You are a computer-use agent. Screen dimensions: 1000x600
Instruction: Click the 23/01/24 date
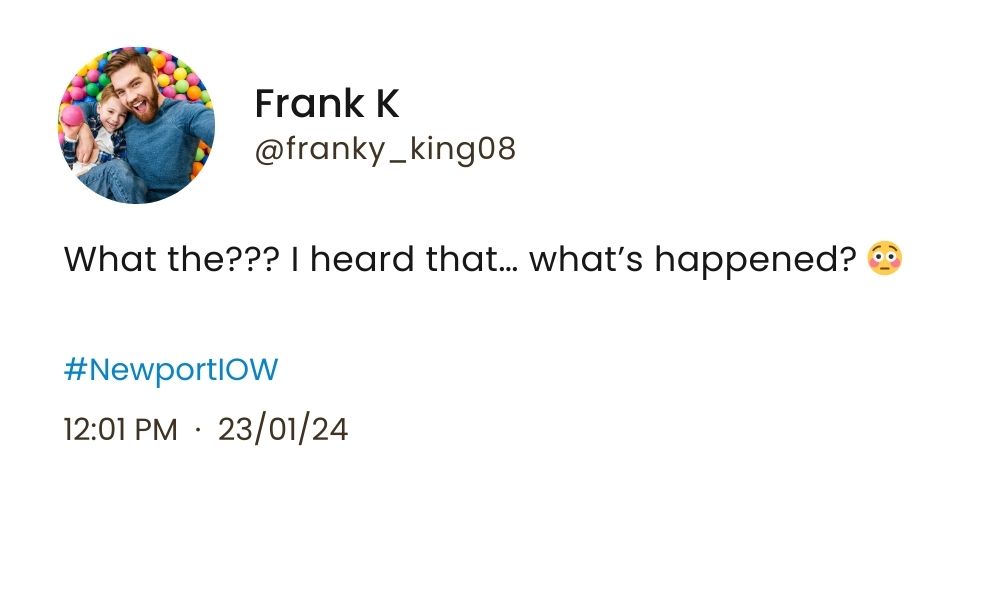283,430
